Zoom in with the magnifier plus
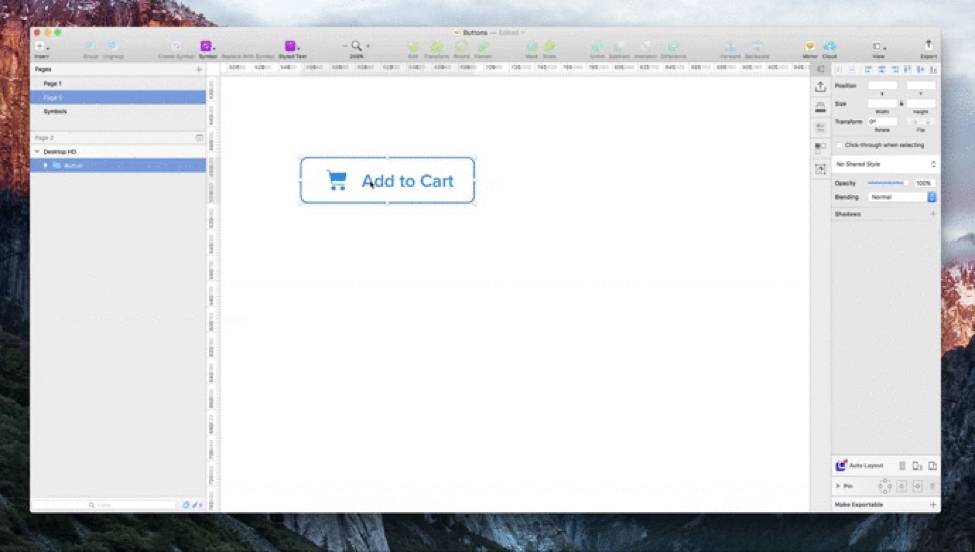Screen dimensions: 975x552 367,46
